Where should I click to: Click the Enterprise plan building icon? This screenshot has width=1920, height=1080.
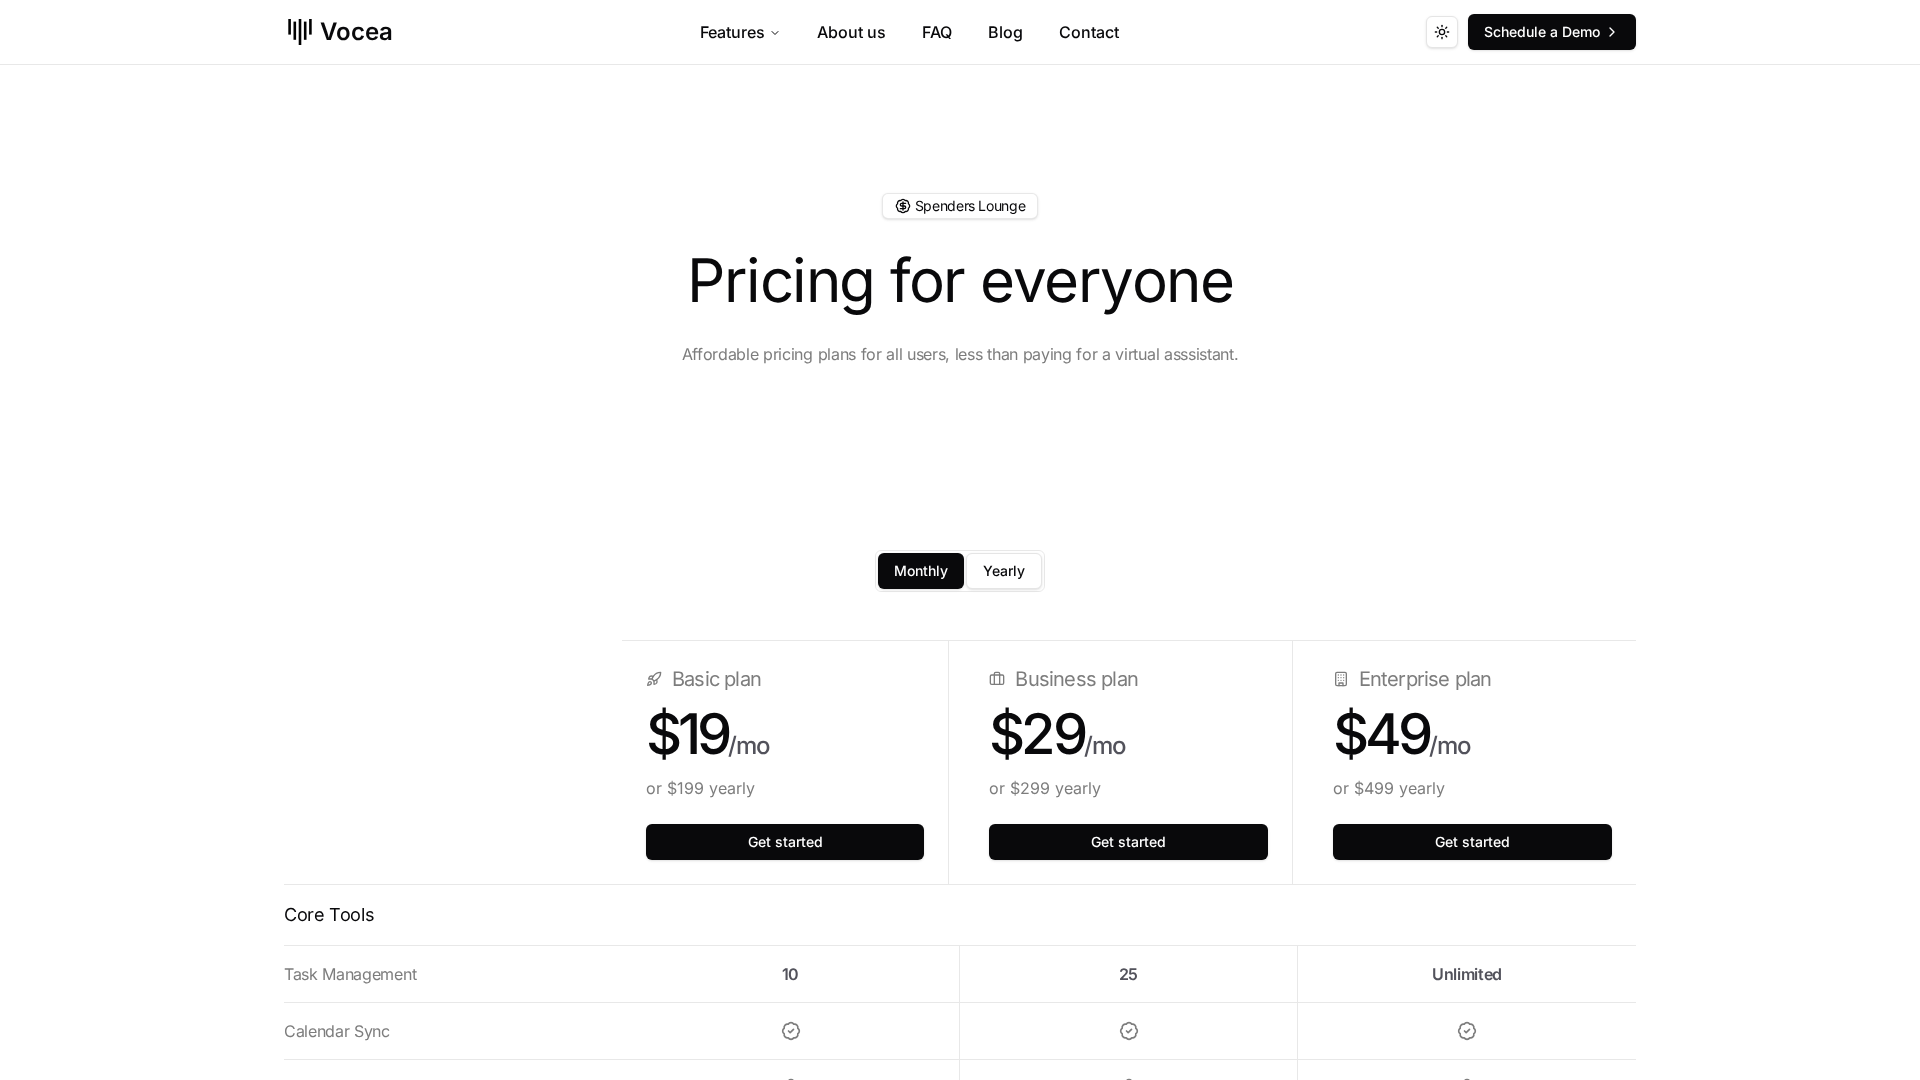1341,680
